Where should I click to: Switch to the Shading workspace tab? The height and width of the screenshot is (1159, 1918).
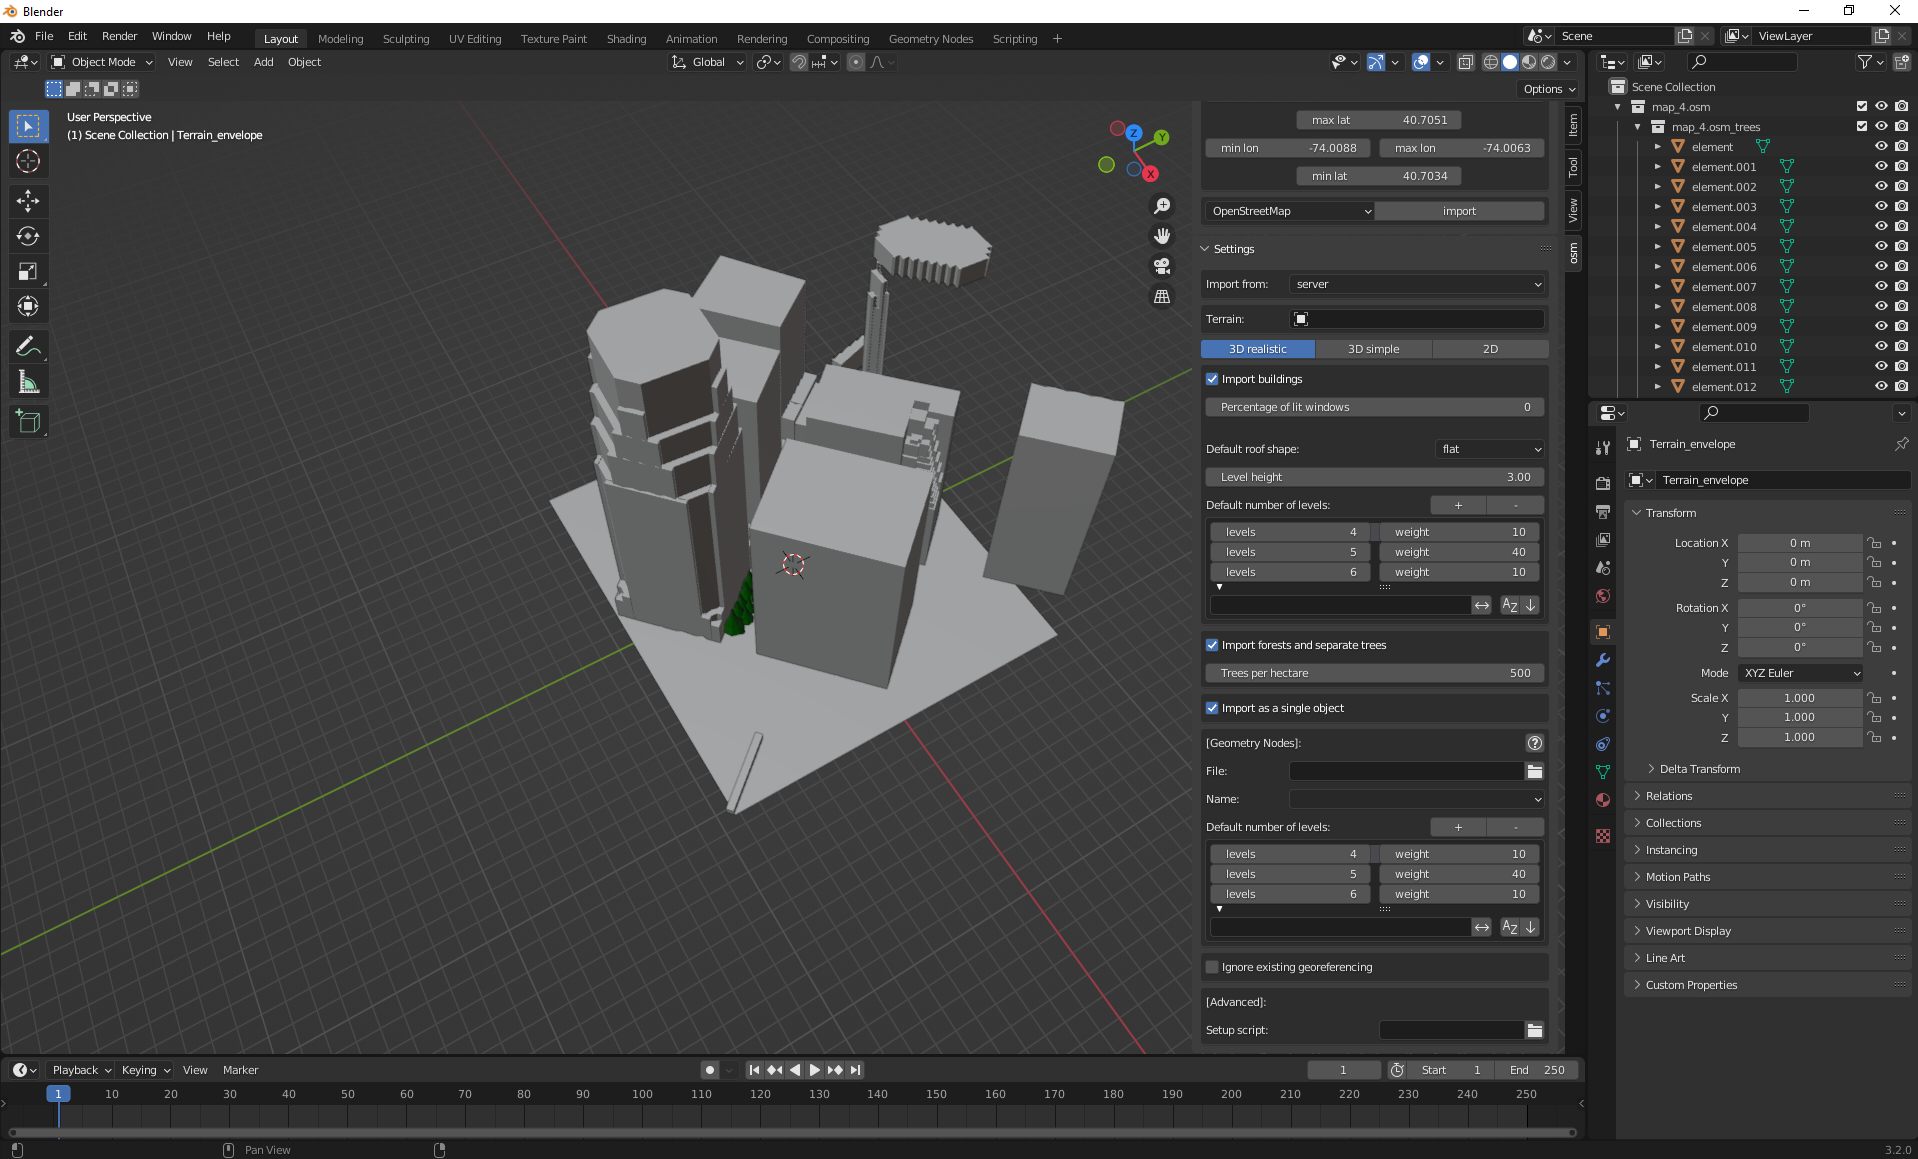626,38
